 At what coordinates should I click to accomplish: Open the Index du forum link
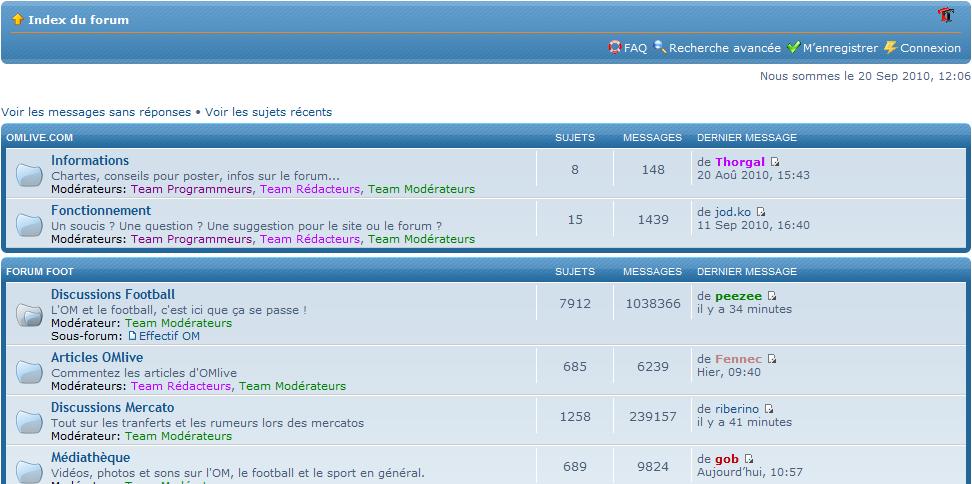coord(78,19)
